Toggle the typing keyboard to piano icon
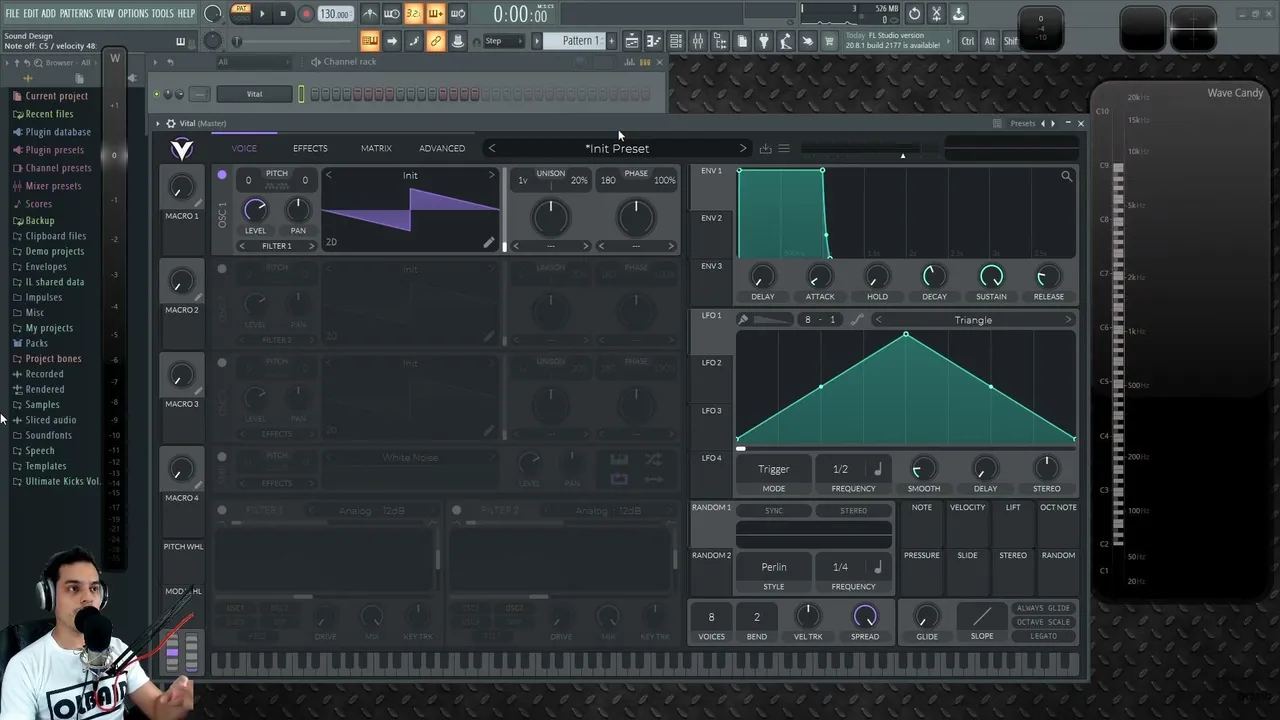 point(370,41)
